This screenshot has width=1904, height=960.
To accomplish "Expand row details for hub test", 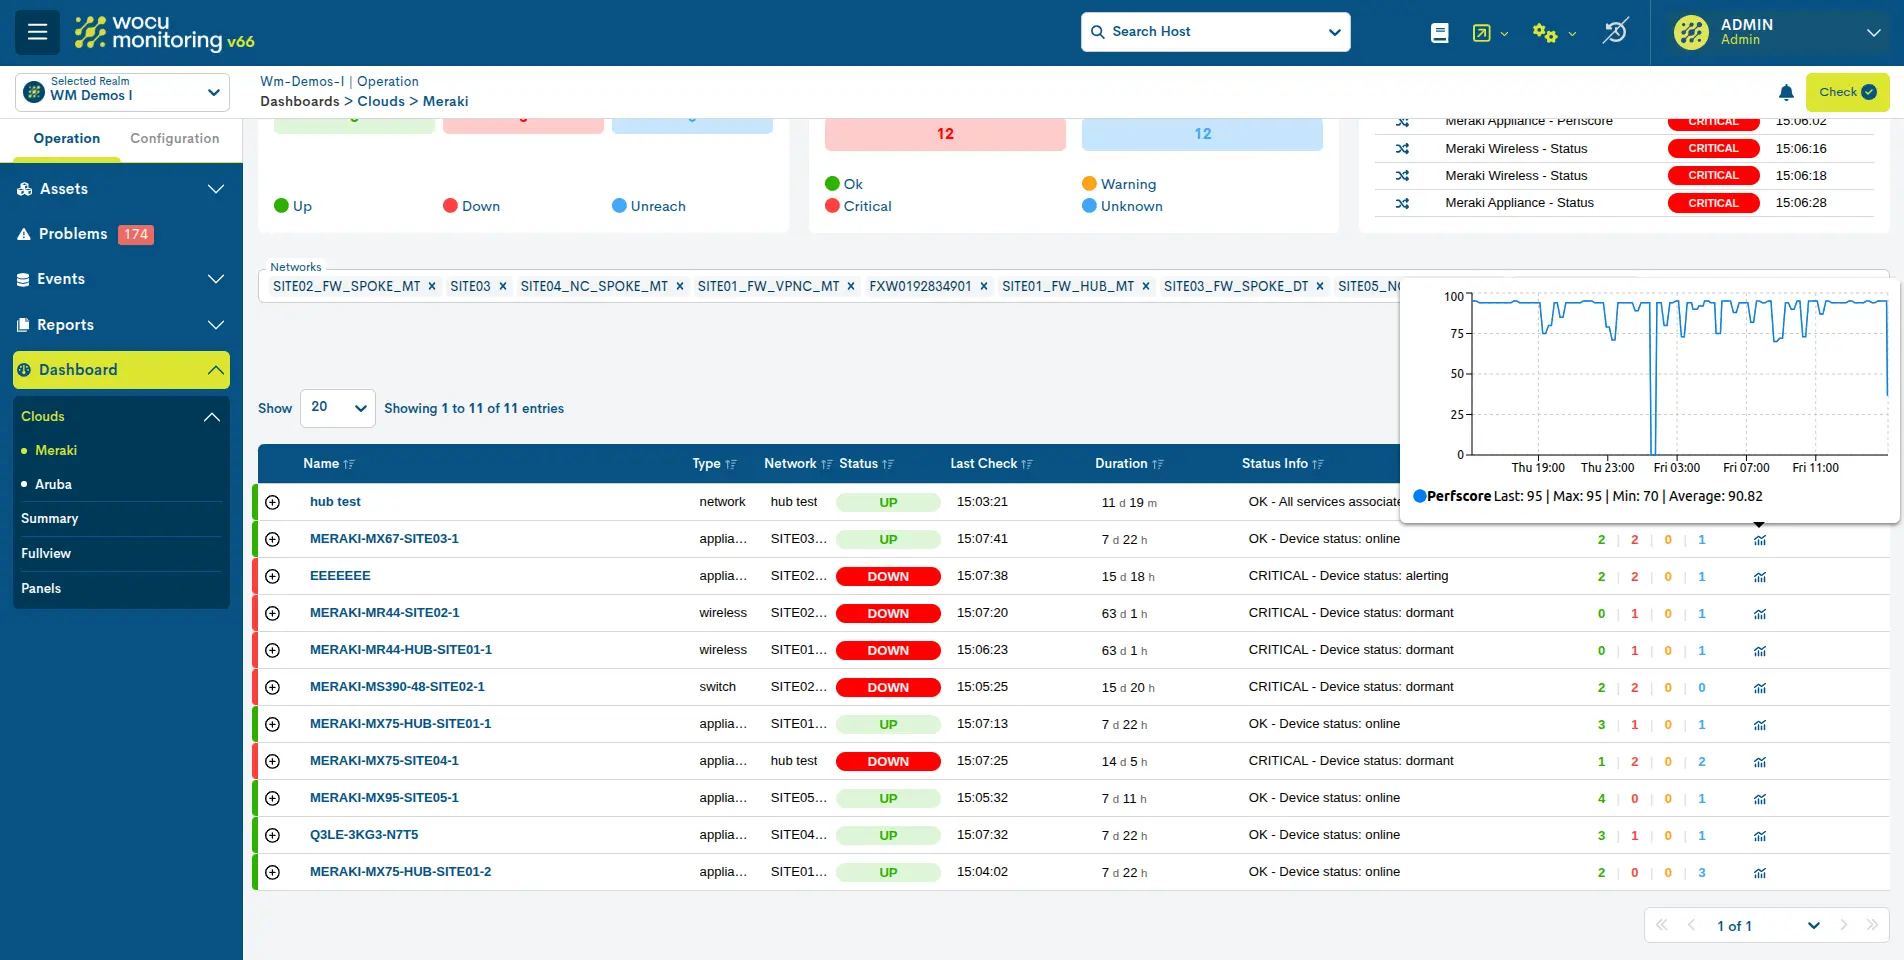I will (x=272, y=502).
